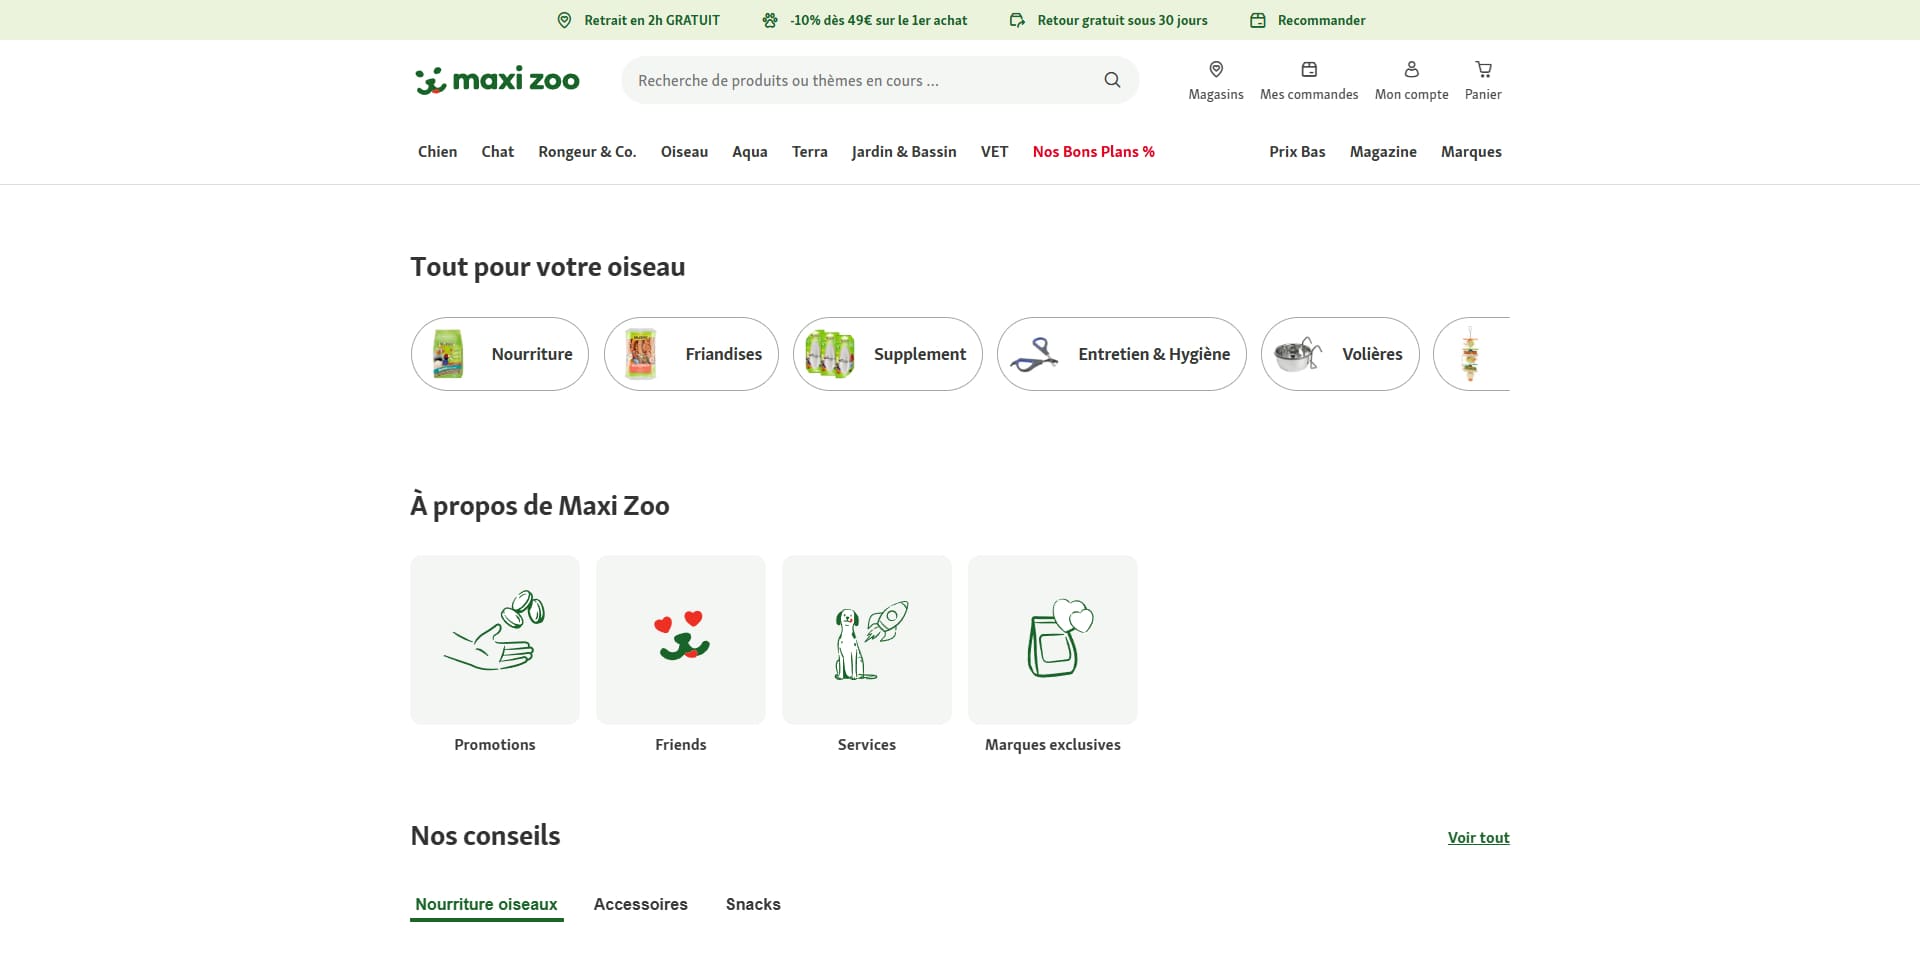Open the Services dog and rocket tile
This screenshot has width=1920, height=953.
coord(867,640)
